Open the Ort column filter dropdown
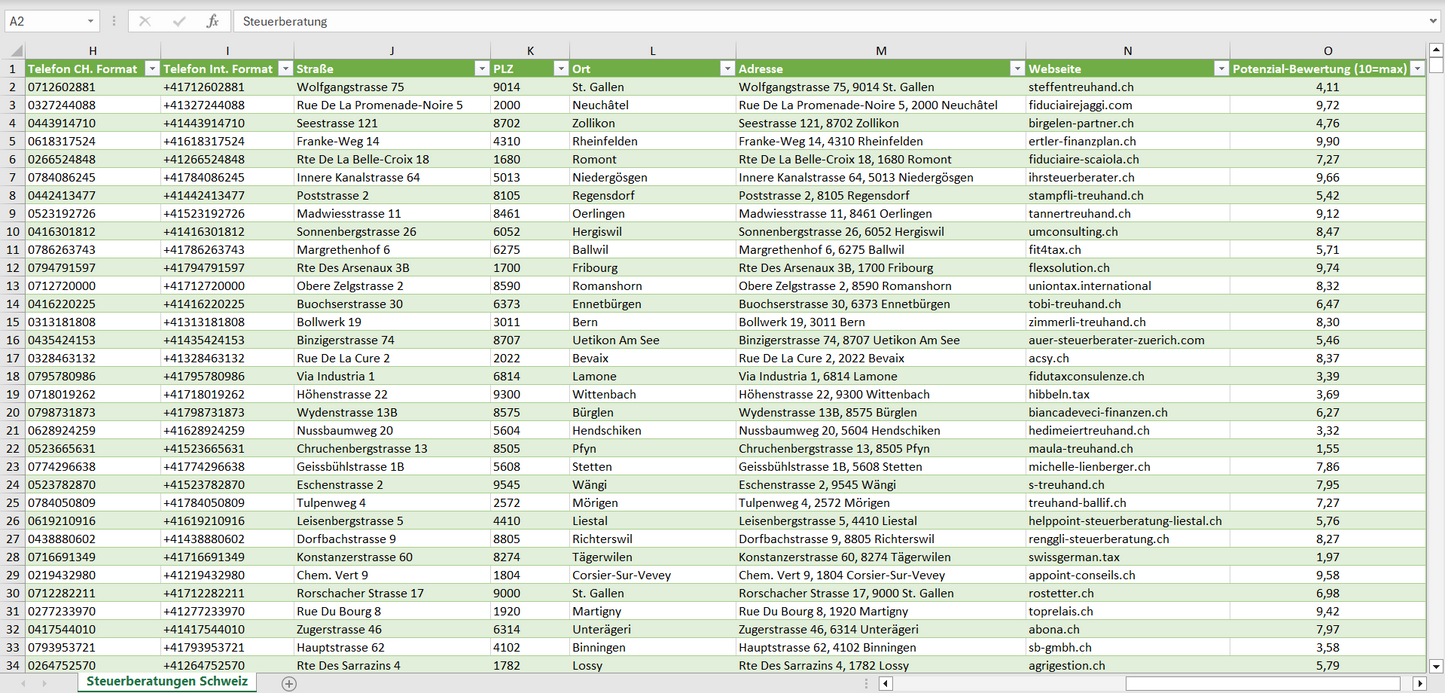The image size is (1445, 693). click(x=725, y=69)
